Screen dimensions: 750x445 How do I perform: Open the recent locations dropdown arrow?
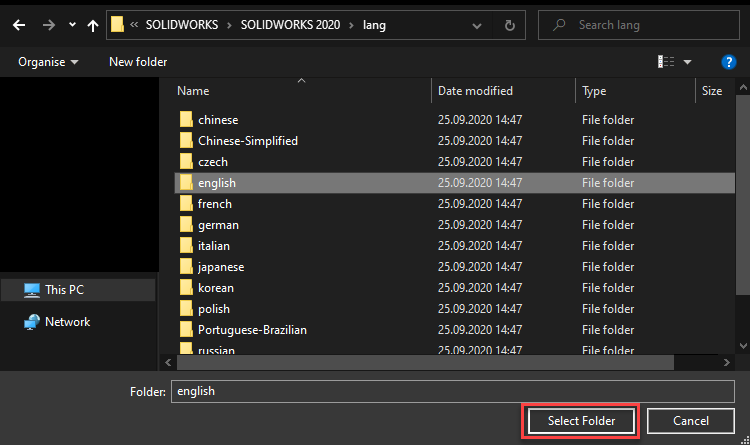pos(71,25)
